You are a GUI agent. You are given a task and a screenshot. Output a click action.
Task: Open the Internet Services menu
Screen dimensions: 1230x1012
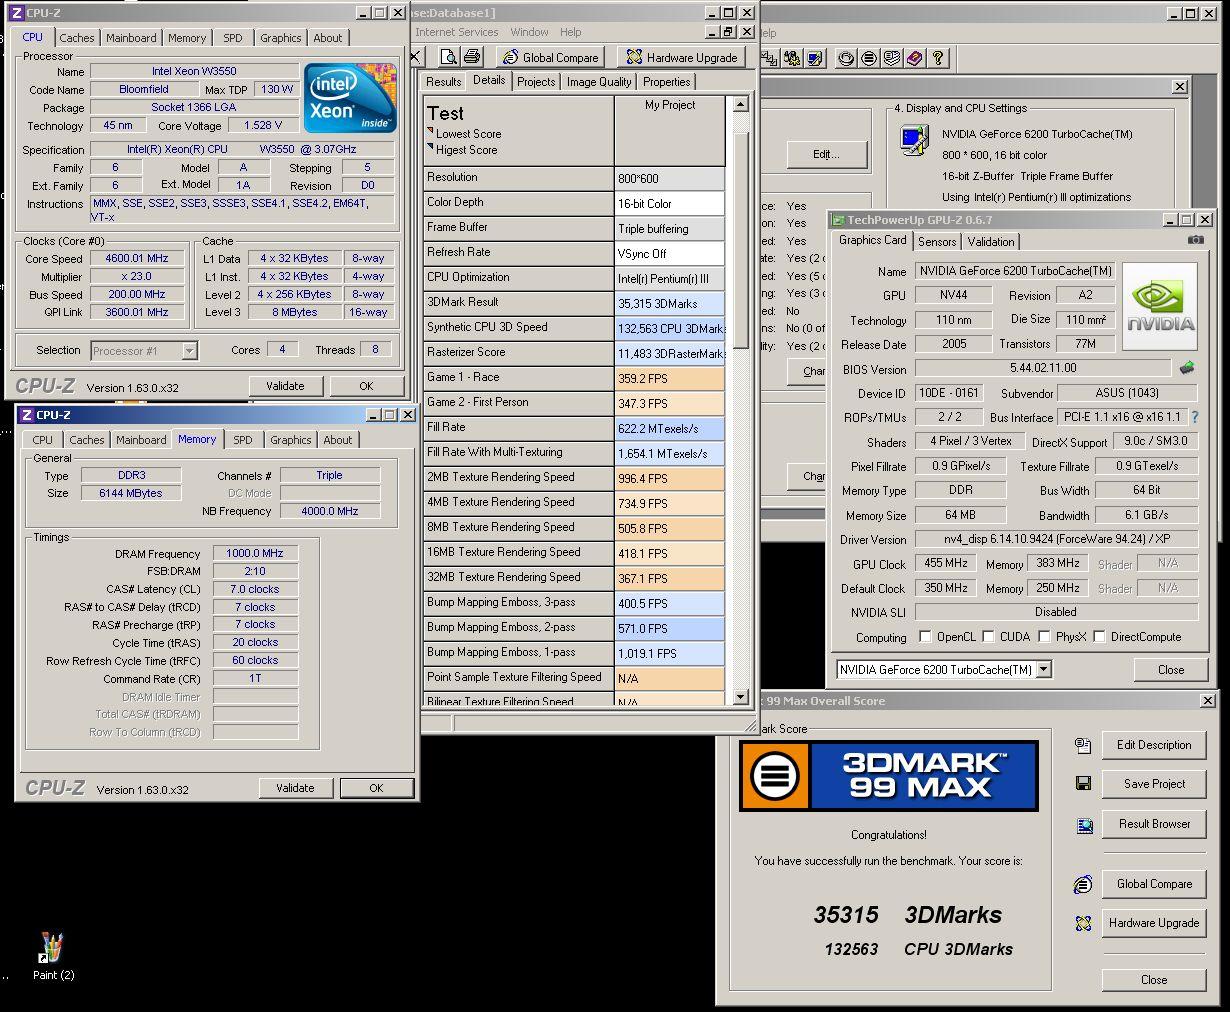coord(457,32)
